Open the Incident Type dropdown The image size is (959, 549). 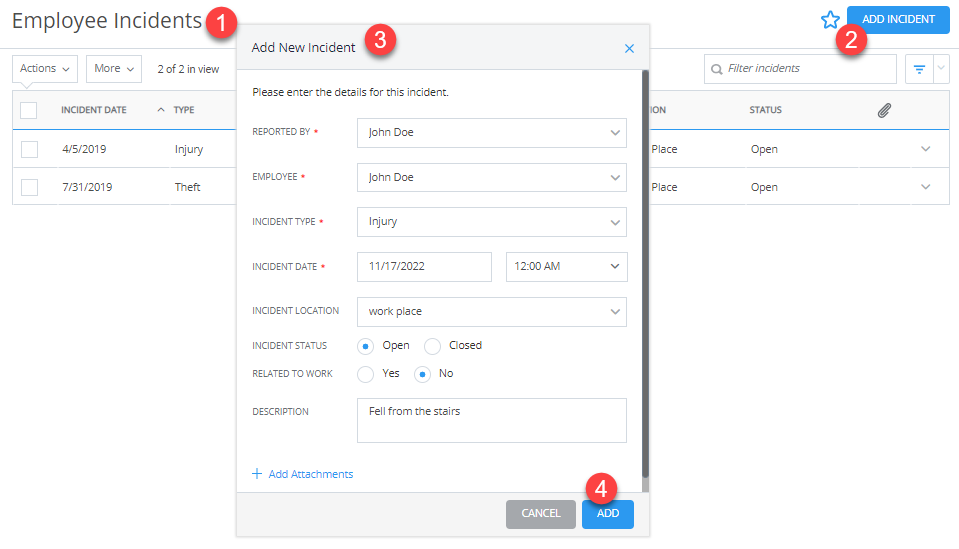492,222
